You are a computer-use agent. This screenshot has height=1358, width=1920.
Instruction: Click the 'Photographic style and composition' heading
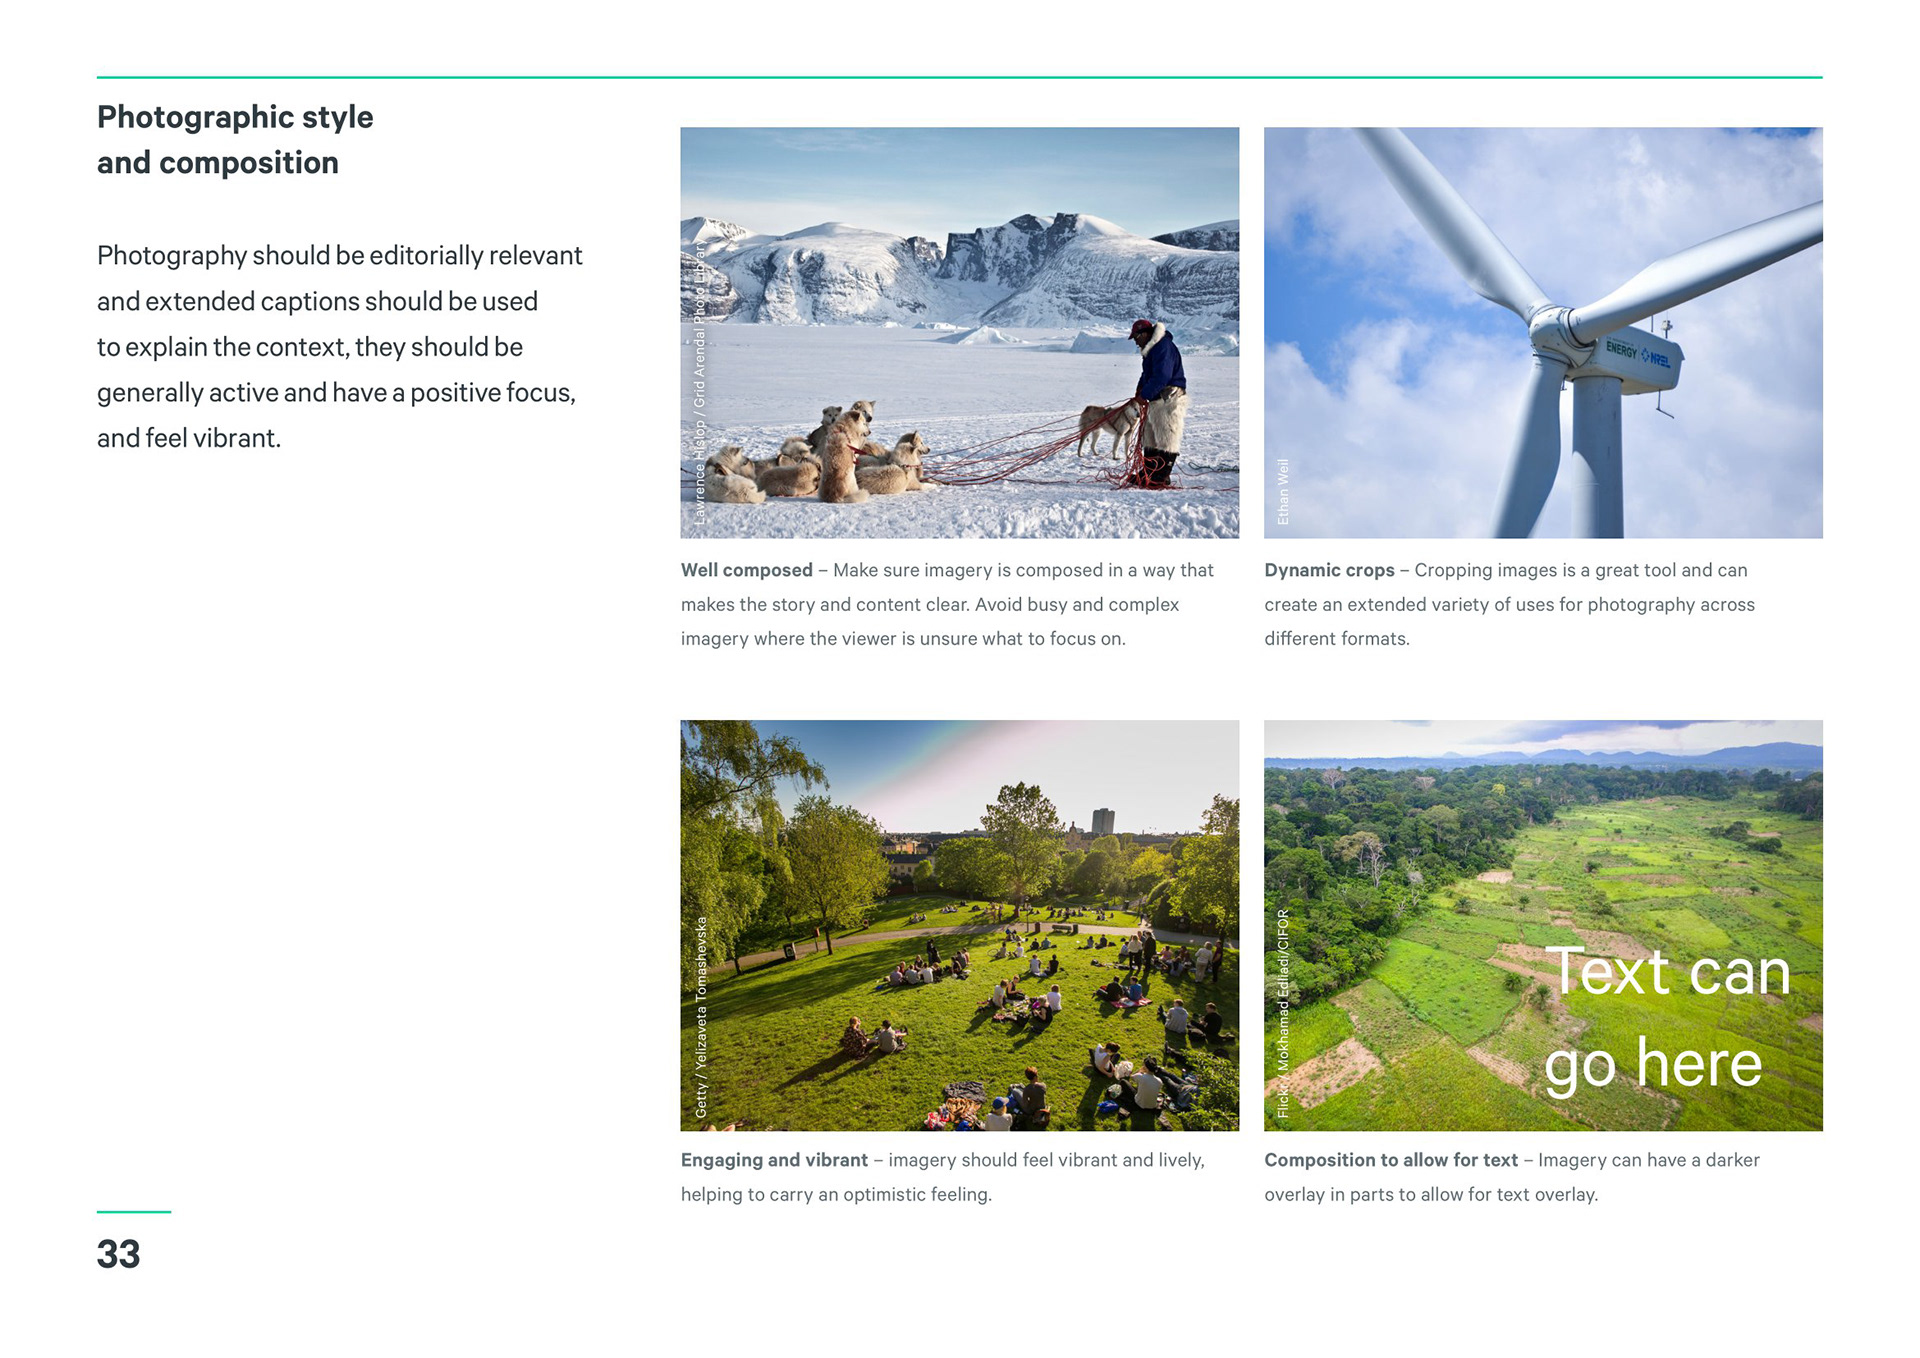coord(235,140)
